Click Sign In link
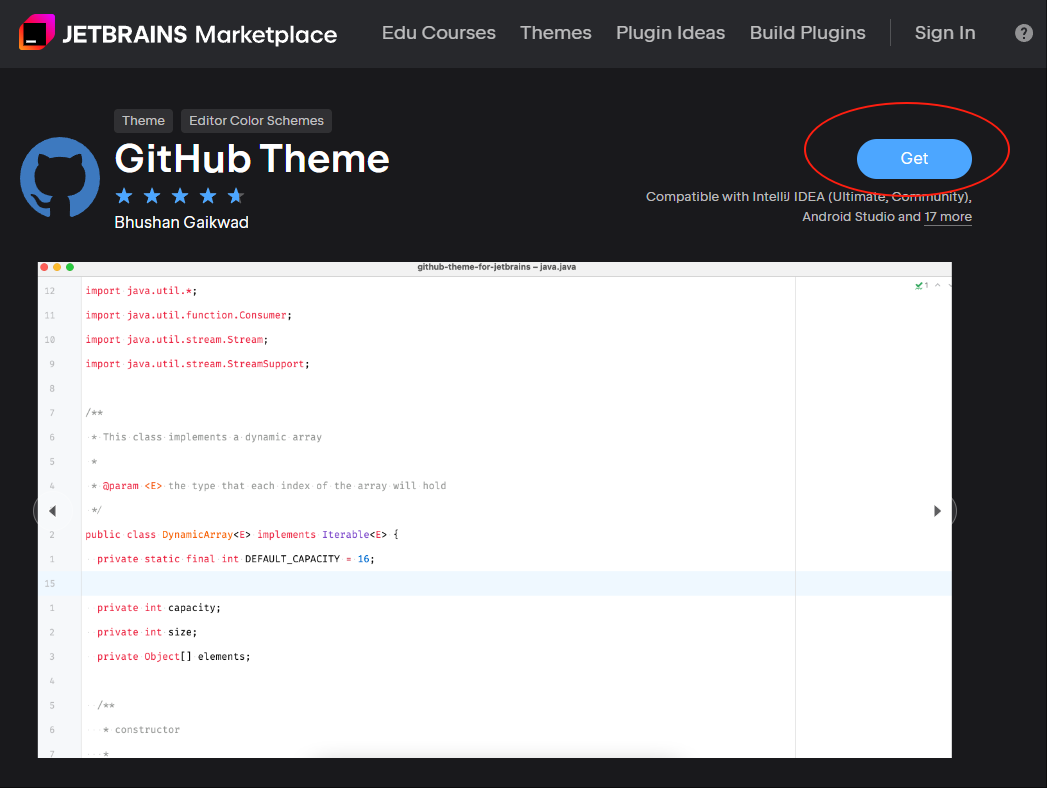The image size is (1047, 788). click(x=945, y=33)
